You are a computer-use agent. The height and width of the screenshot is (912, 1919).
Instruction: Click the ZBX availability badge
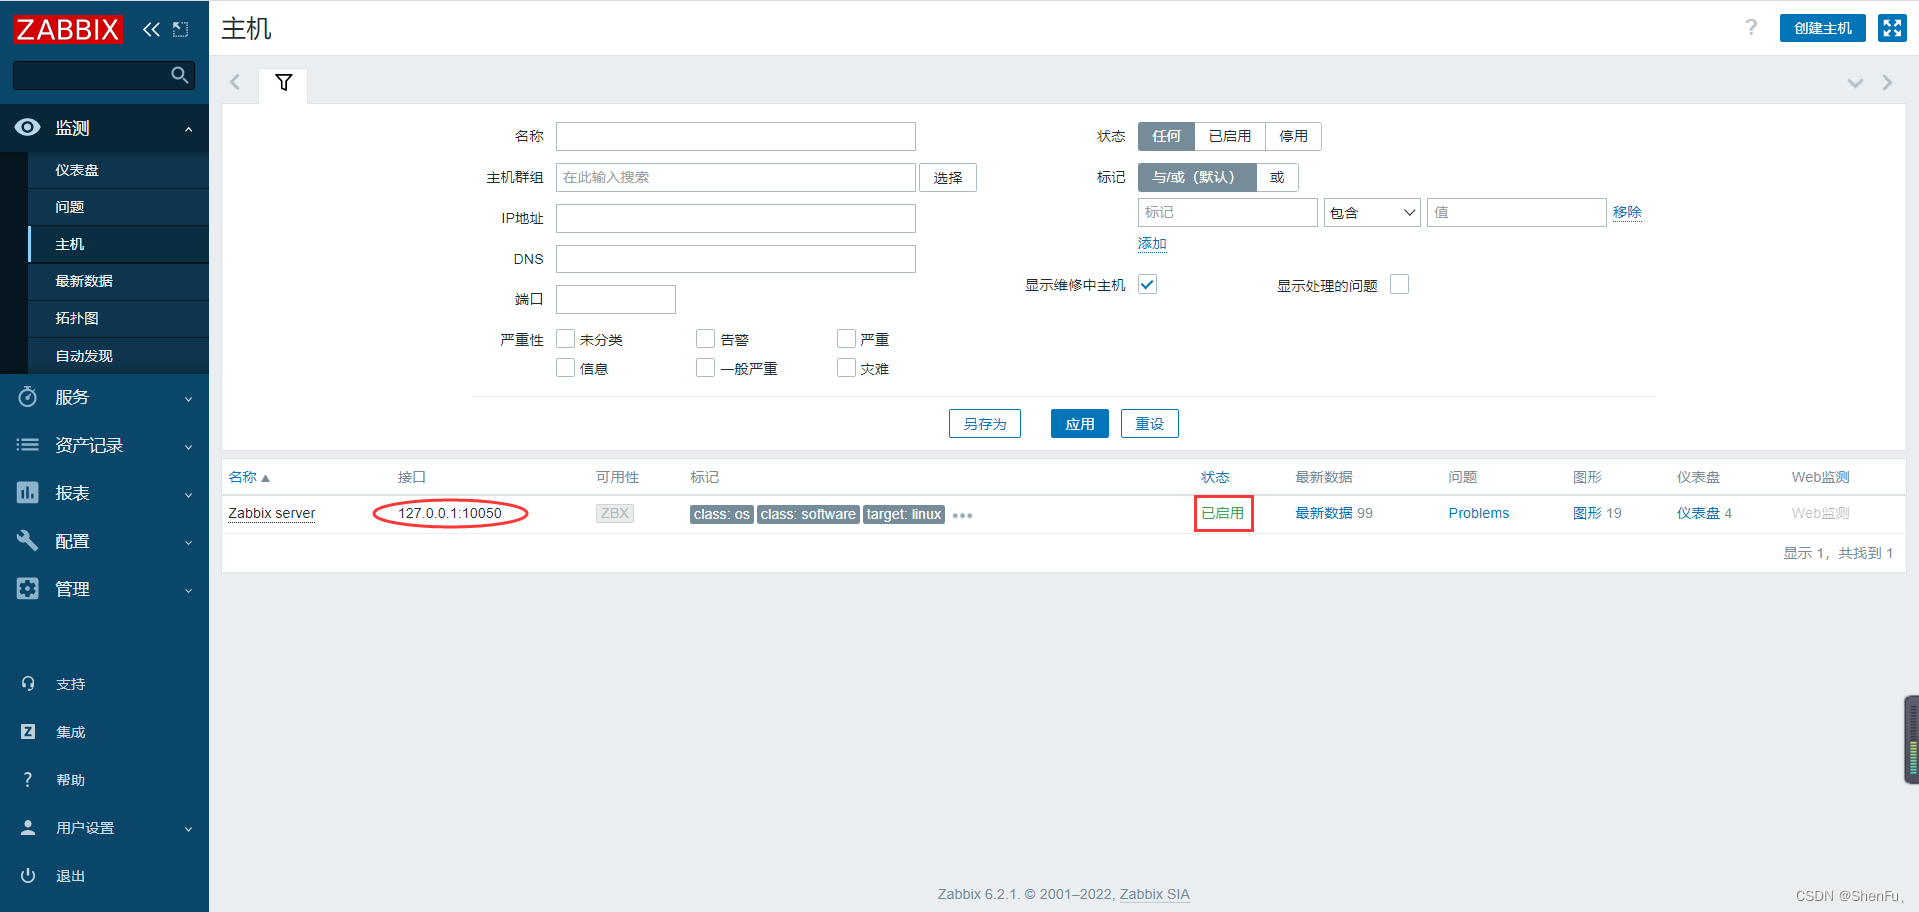(615, 514)
